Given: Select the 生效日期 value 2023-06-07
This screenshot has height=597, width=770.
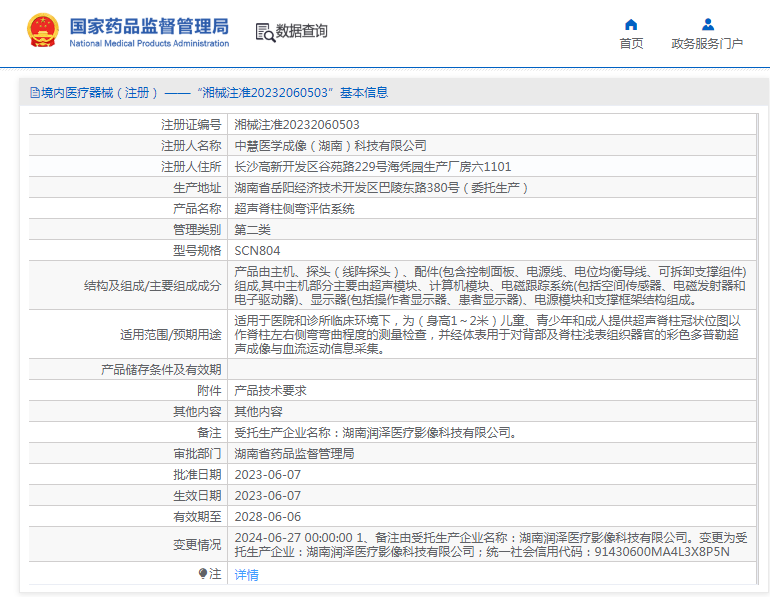Looking at the screenshot, I should [x=268, y=496].
